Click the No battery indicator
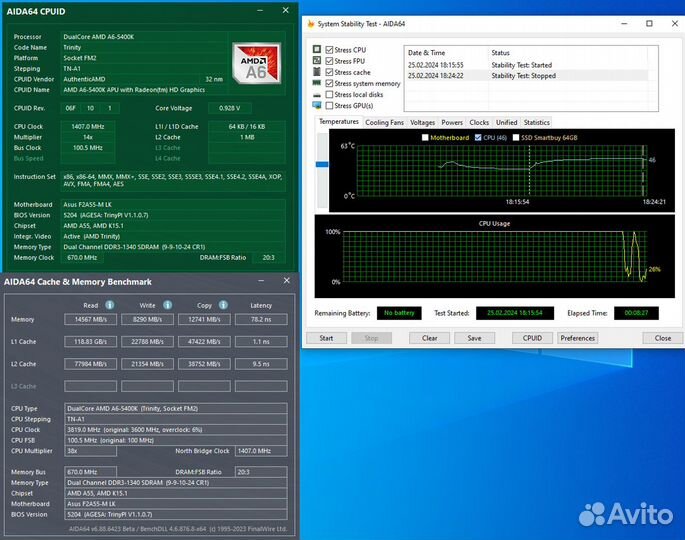 click(399, 313)
